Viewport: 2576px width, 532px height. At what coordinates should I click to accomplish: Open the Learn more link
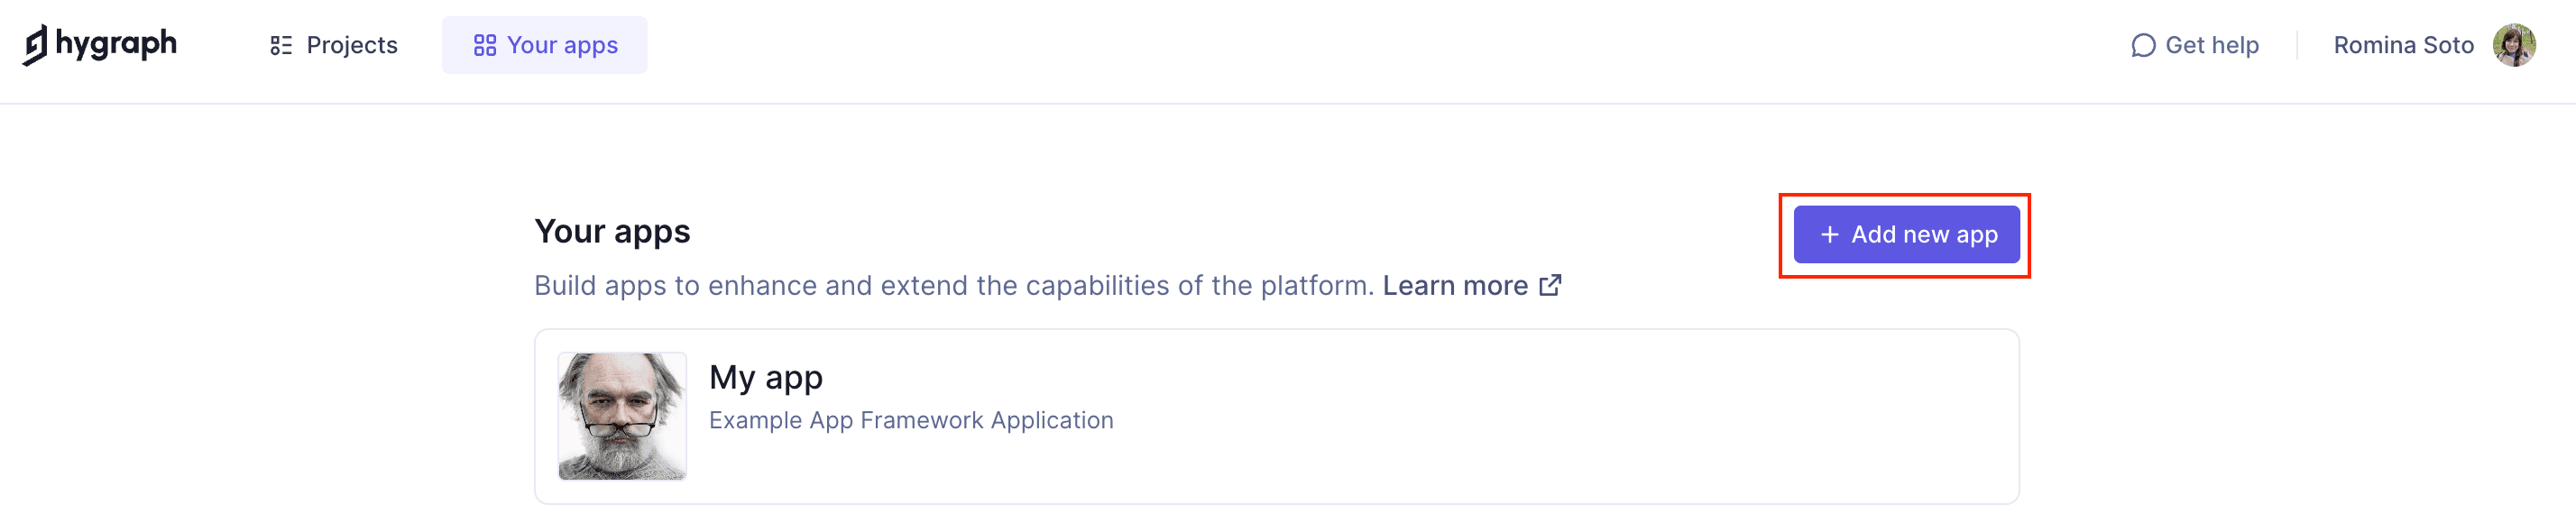point(1456,285)
